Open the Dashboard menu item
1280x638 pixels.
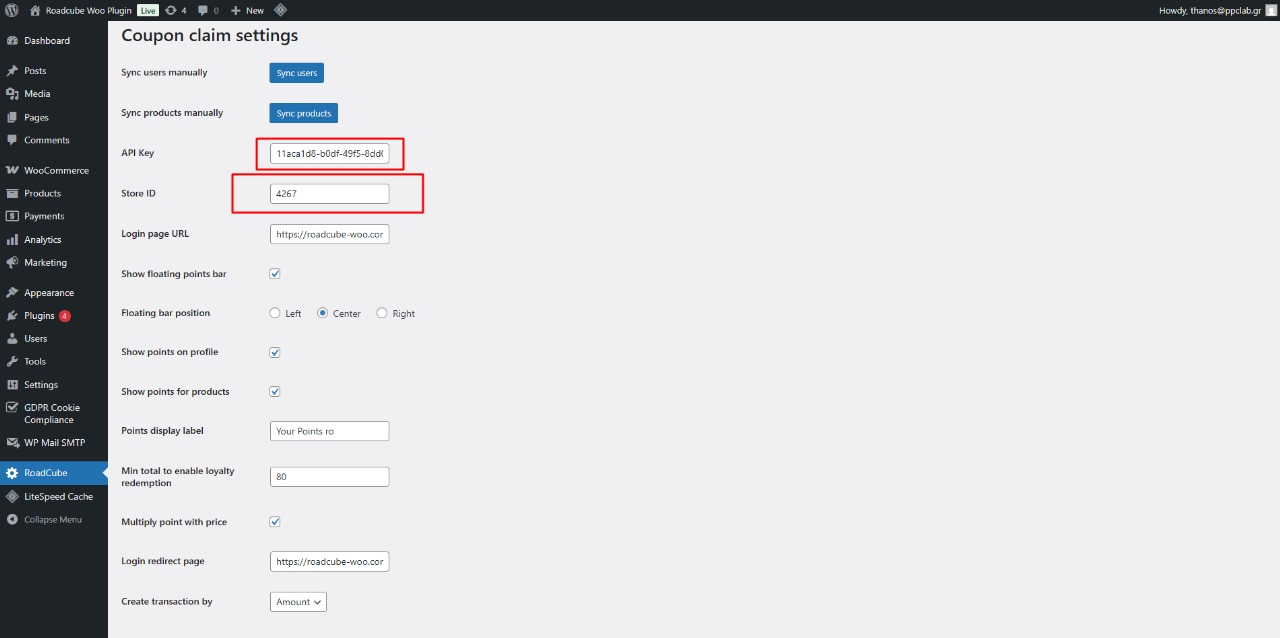[54, 41]
